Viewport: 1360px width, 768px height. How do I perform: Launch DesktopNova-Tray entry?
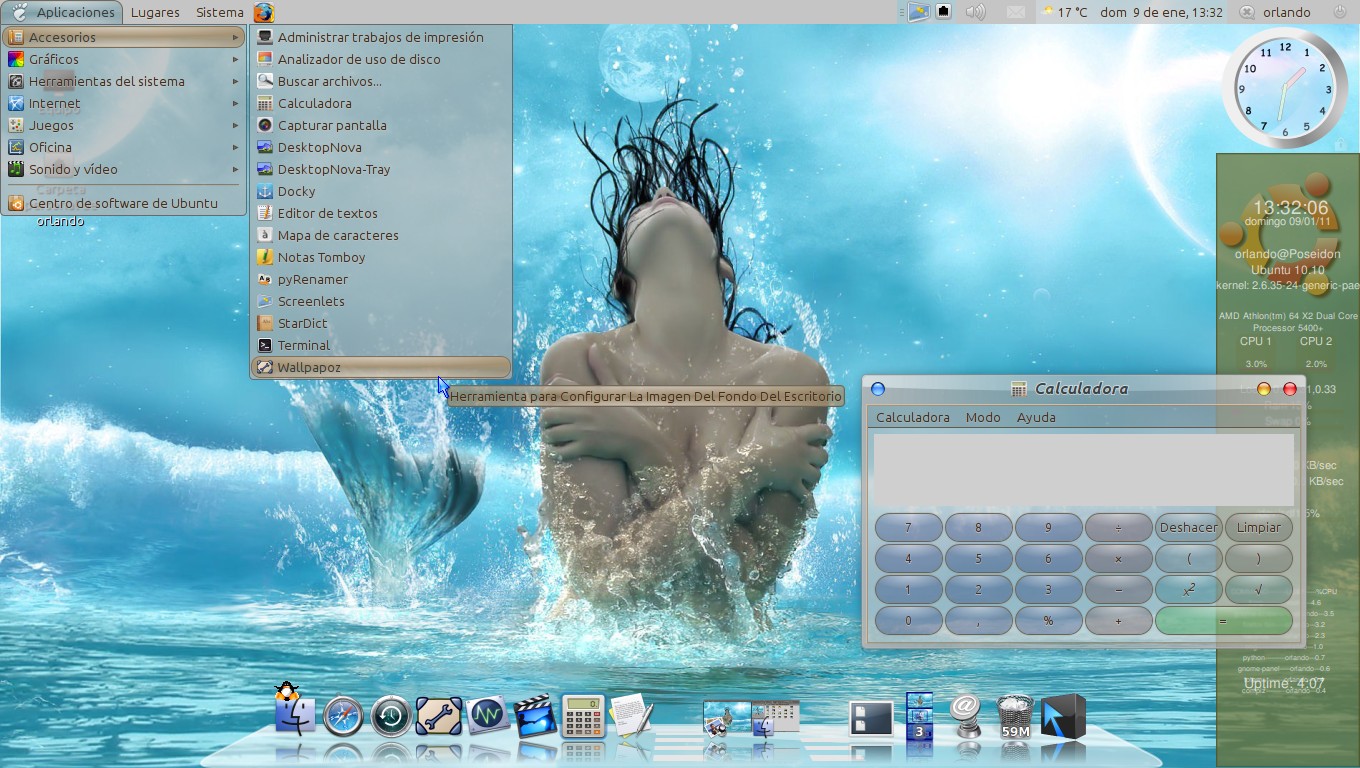pos(381,169)
